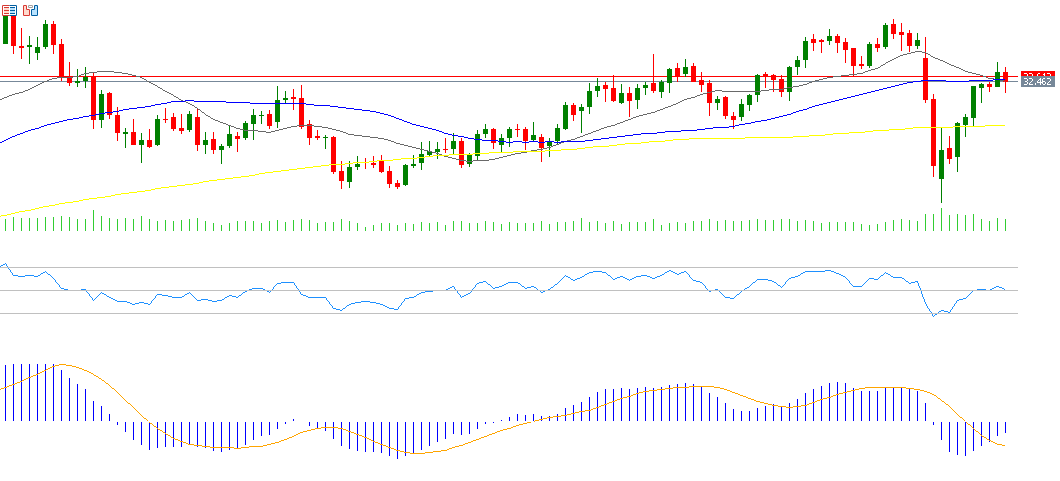1060x481 pixels.
Task: Click the red-blue one-click trading panel icon
Action: tap(9, 10)
